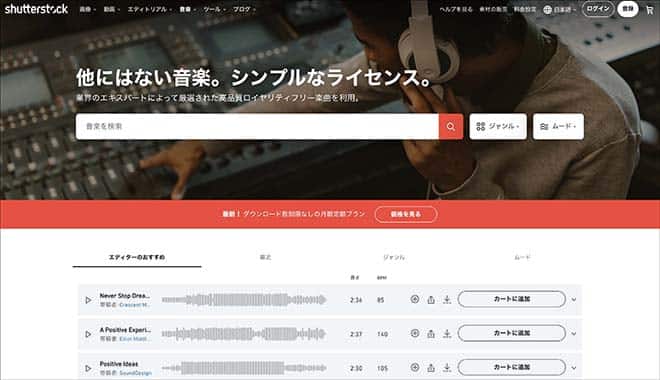Play the A Positive Experience track

tap(88, 334)
